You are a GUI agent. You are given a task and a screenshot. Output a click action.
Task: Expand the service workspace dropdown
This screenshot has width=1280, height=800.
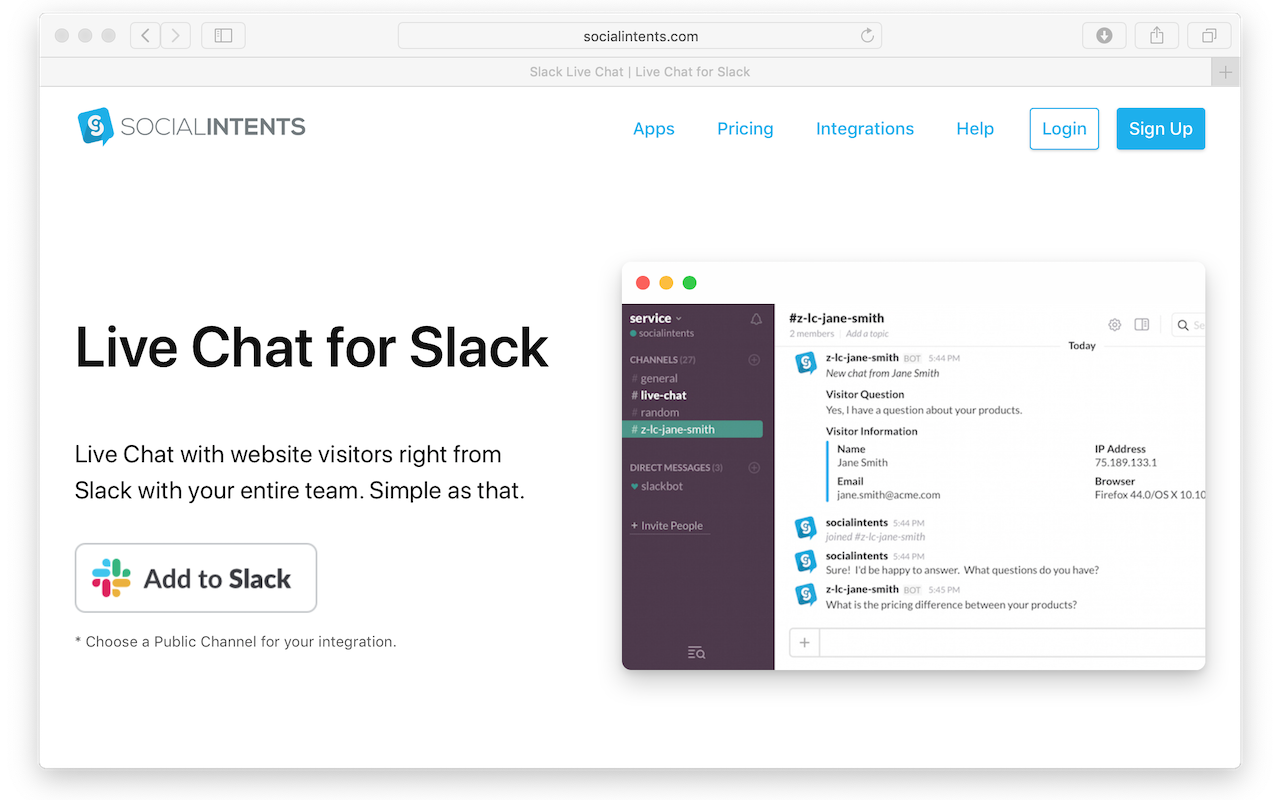[x=656, y=318]
